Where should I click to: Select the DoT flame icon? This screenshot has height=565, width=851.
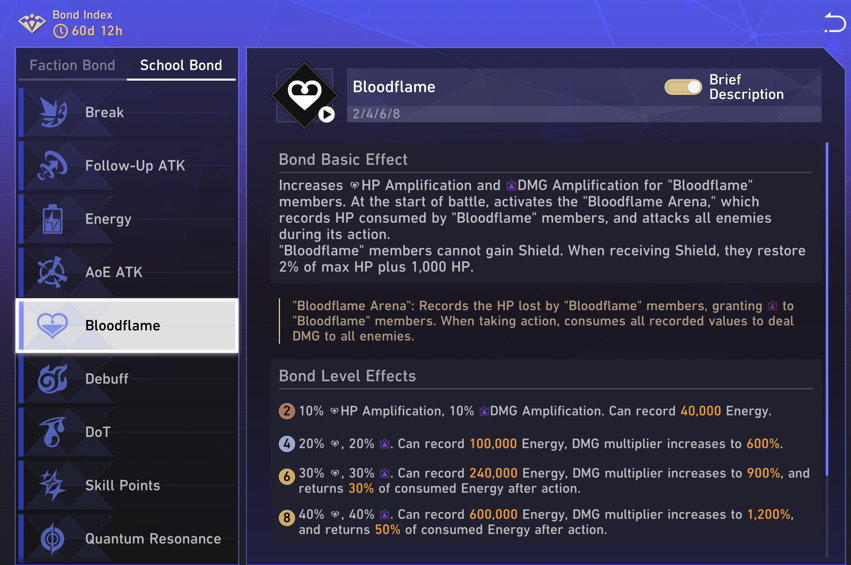(52, 432)
